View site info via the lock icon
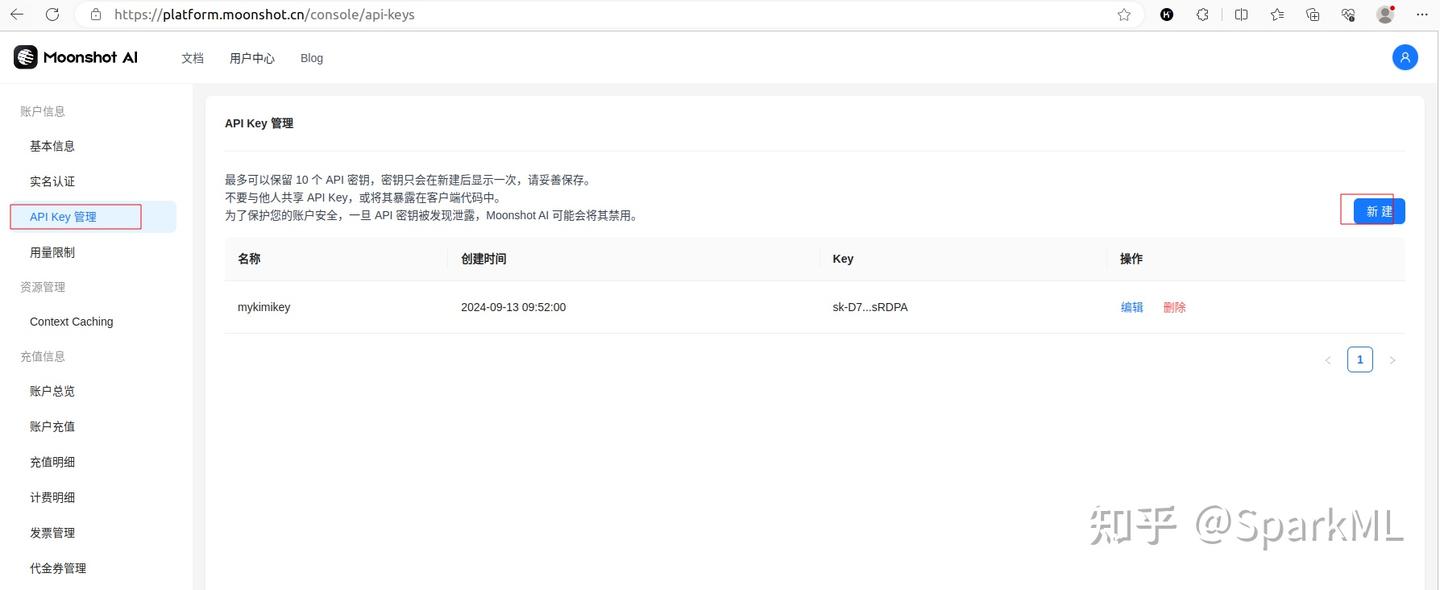The width and height of the screenshot is (1440, 590). pyautogui.click(x=96, y=15)
